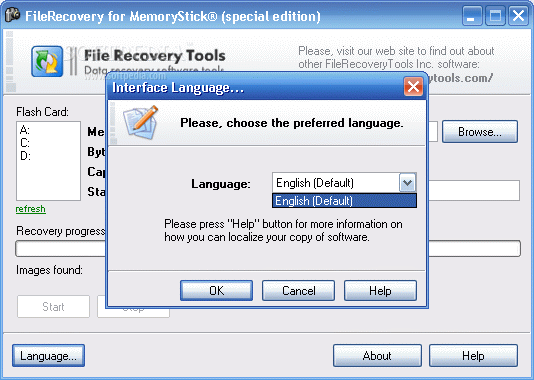The width and height of the screenshot is (534, 380).
Task: Close the Interface Language dialog
Action: [413, 86]
